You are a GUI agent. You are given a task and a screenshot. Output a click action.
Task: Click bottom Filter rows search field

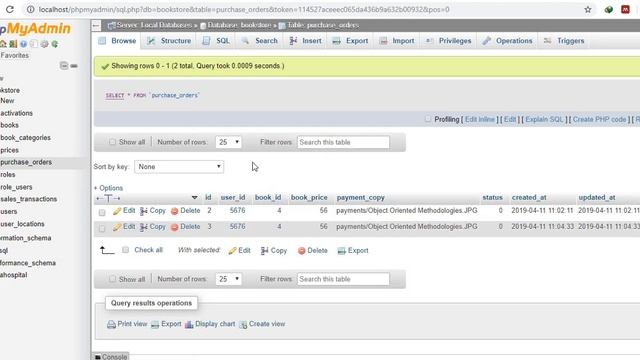coord(343,279)
